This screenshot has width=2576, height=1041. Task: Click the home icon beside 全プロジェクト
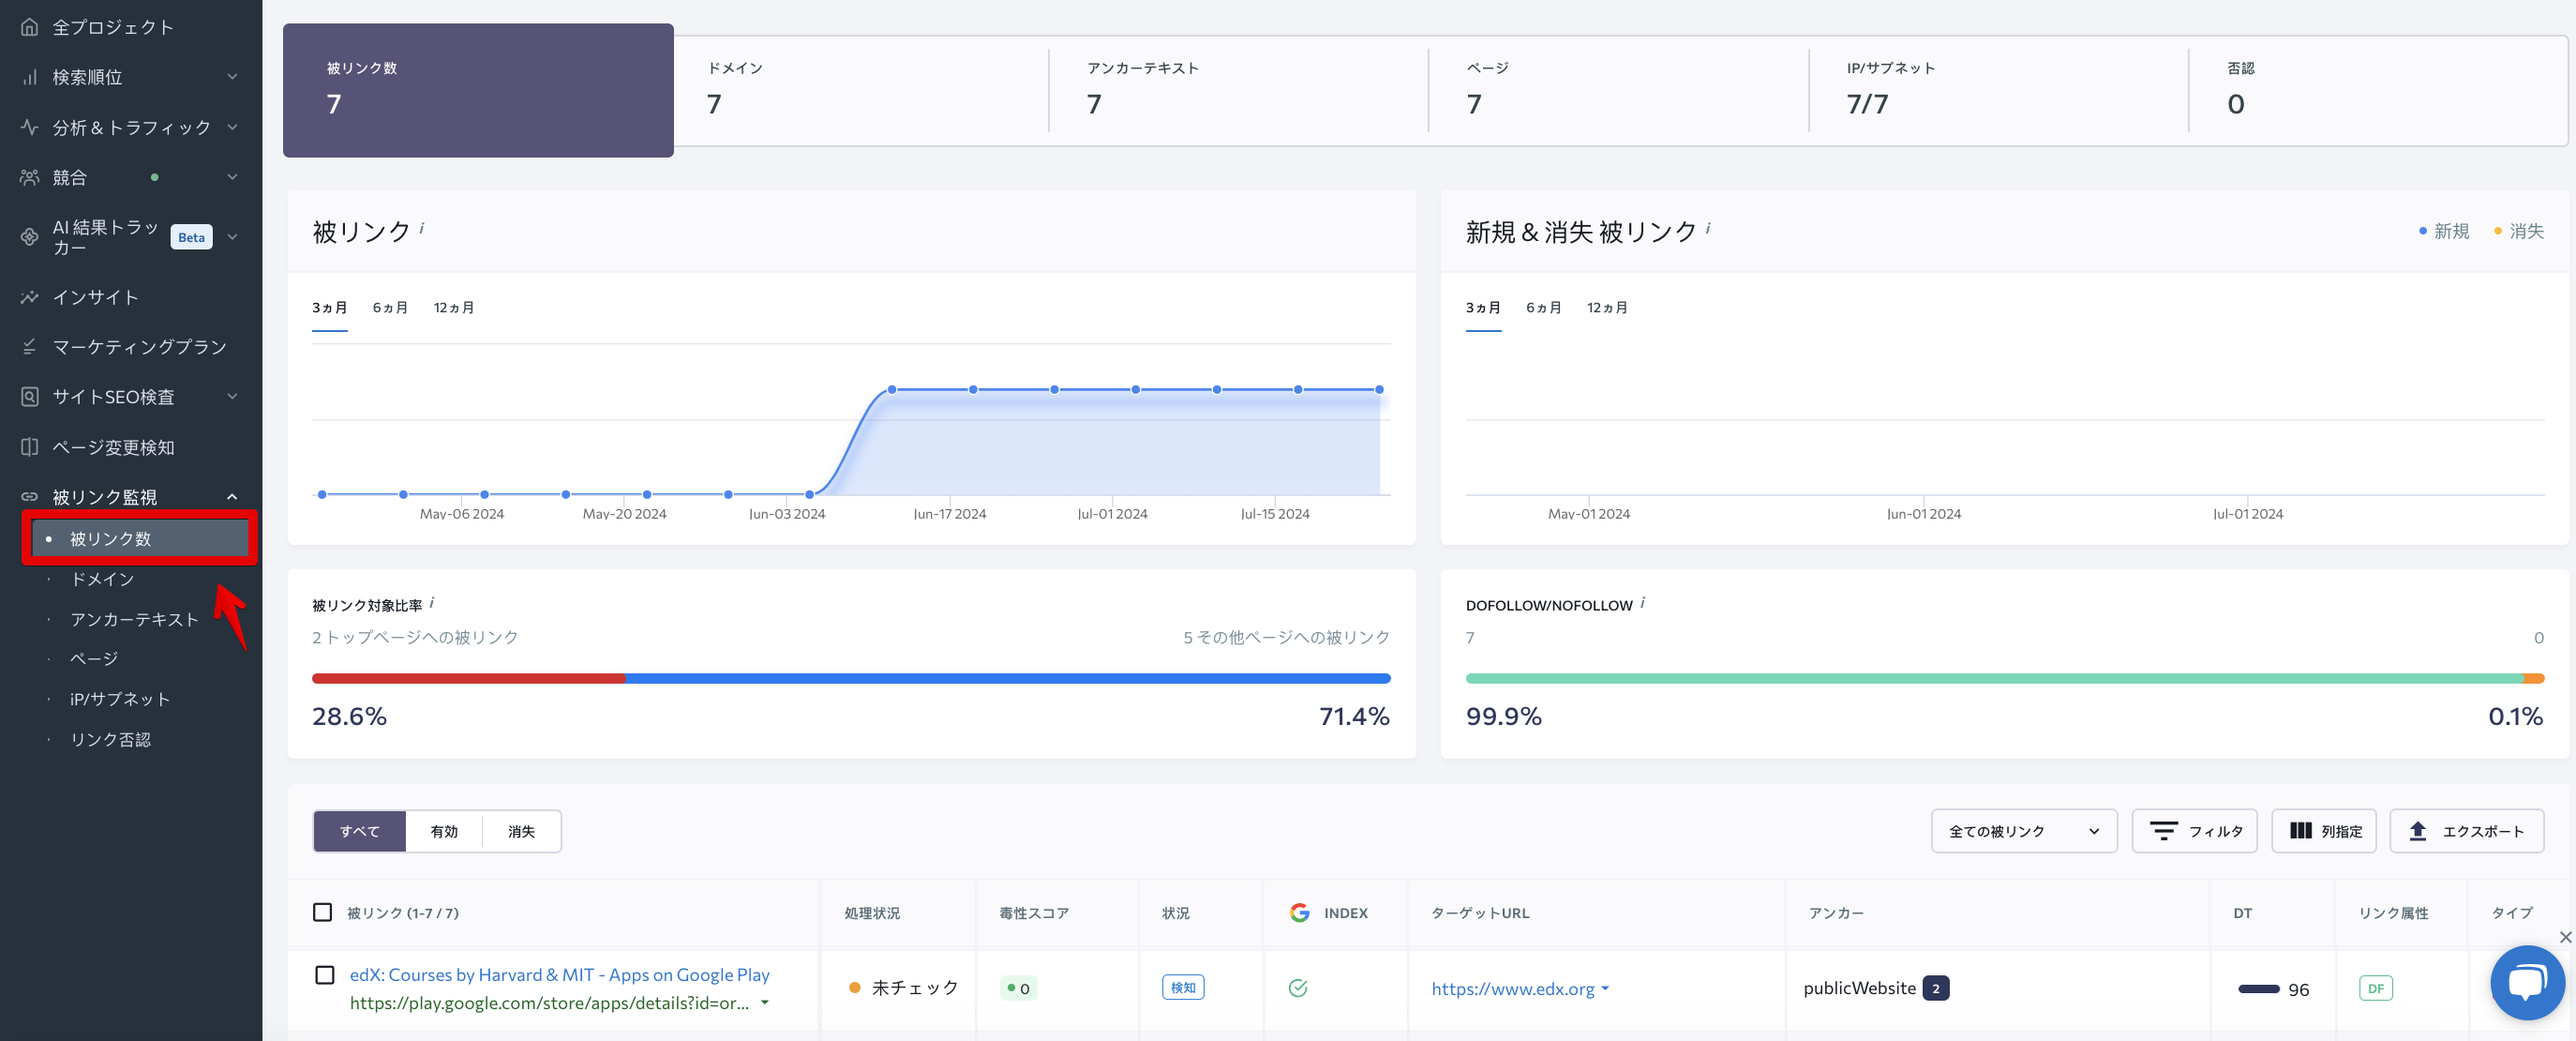coord(30,27)
